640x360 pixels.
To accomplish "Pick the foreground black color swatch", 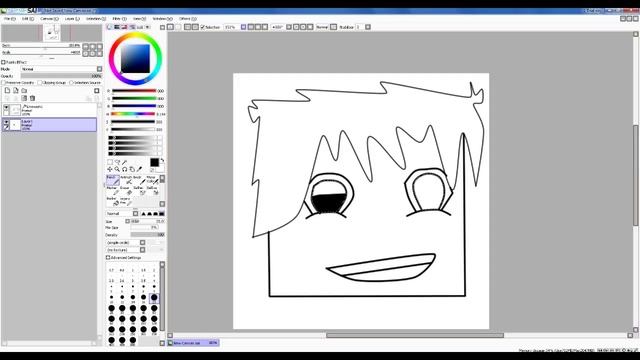I will (x=154, y=162).
